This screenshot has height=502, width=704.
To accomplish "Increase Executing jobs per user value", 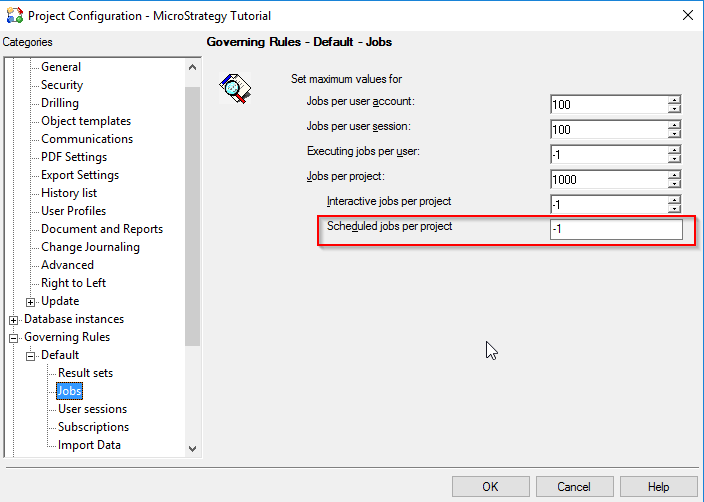I will 674,150.
